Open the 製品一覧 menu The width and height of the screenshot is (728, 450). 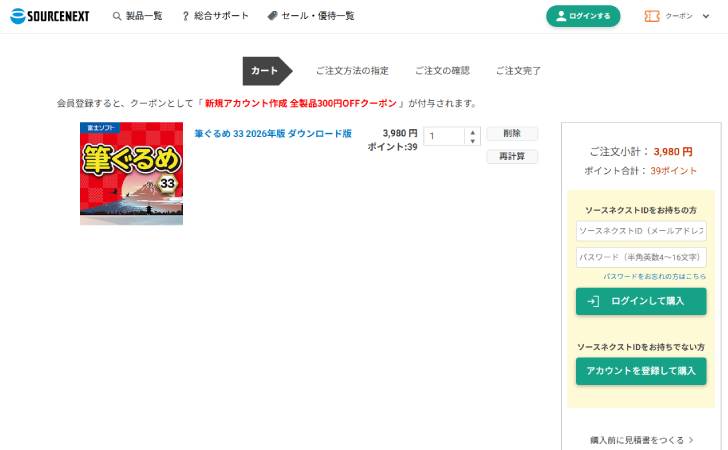tap(144, 16)
